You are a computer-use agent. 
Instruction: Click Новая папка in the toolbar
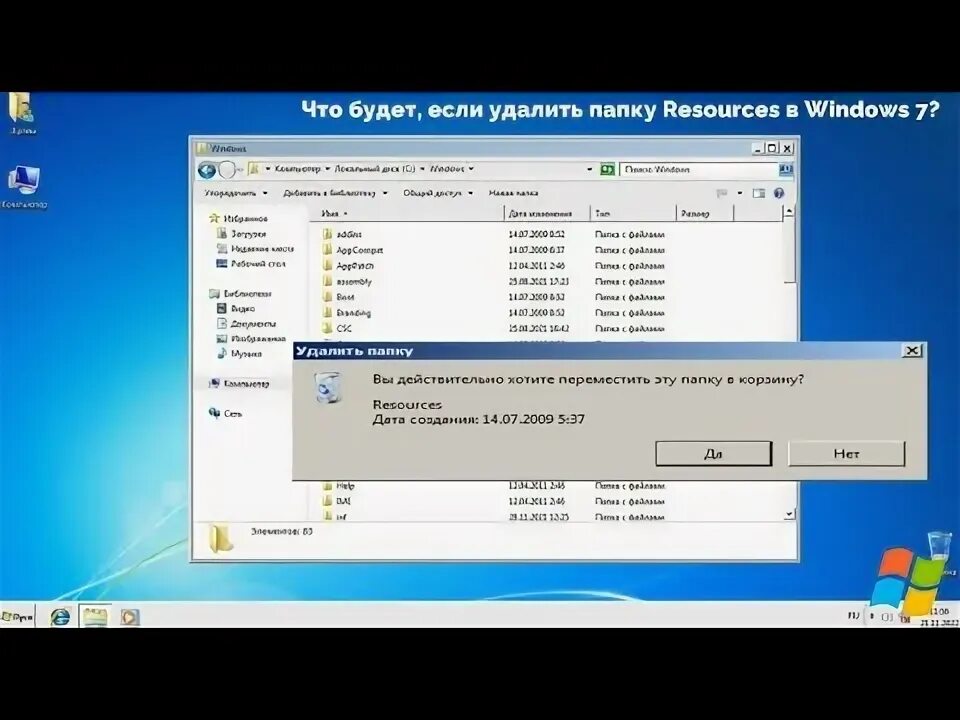(x=513, y=193)
